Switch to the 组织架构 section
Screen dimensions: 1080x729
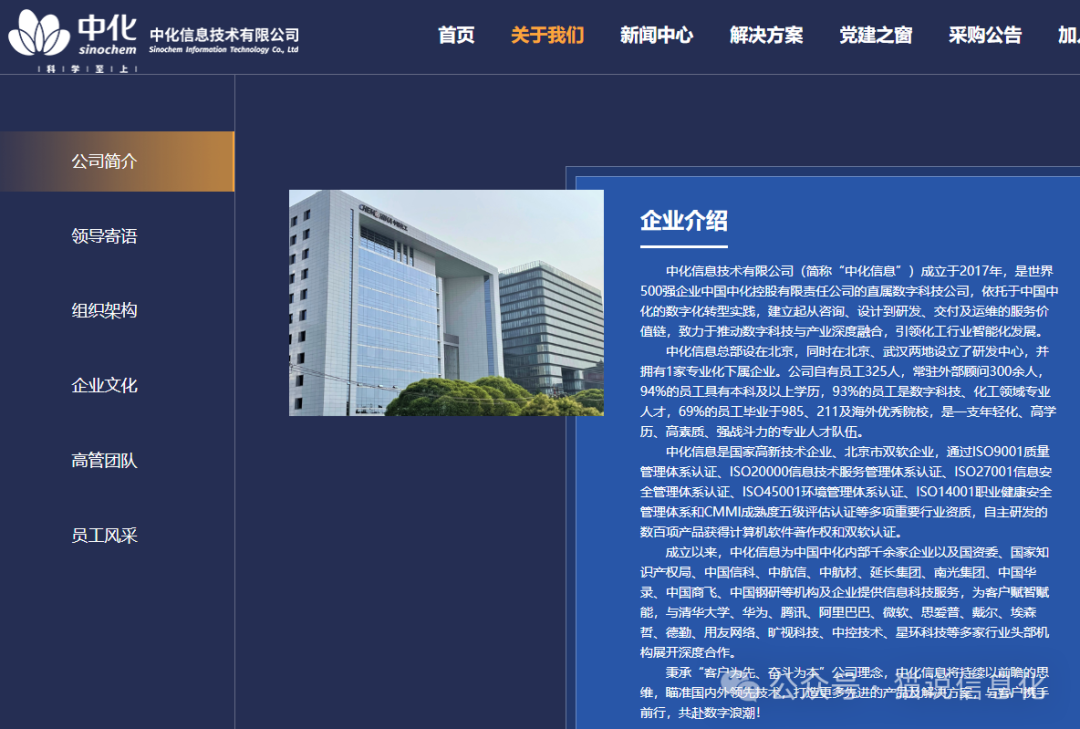tap(105, 310)
